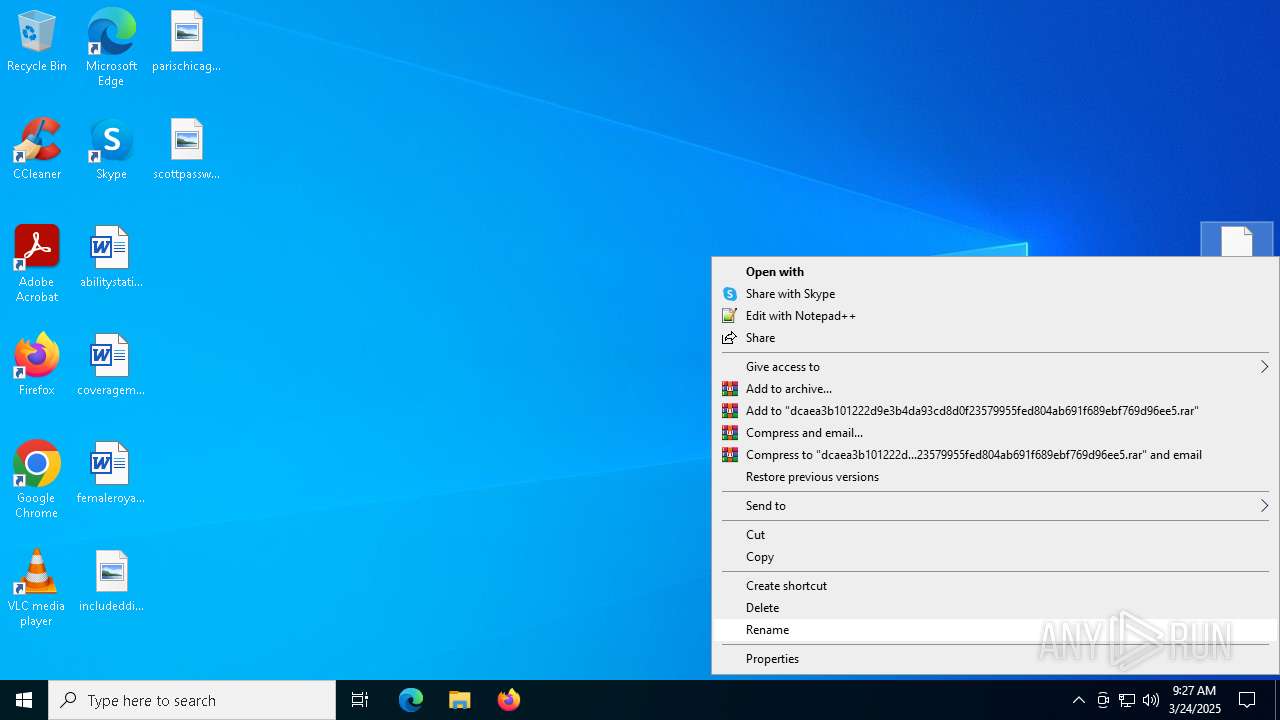Open the CCleaner desktop shortcut
The width and height of the screenshot is (1280, 720).
point(37,150)
